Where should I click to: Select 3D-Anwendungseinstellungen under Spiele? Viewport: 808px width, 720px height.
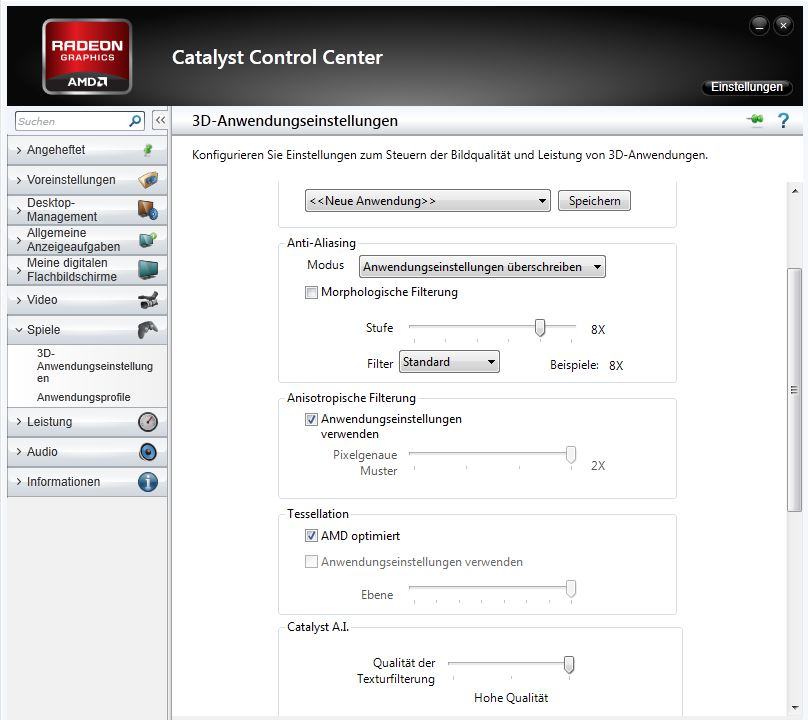pyautogui.click(x=95, y=366)
